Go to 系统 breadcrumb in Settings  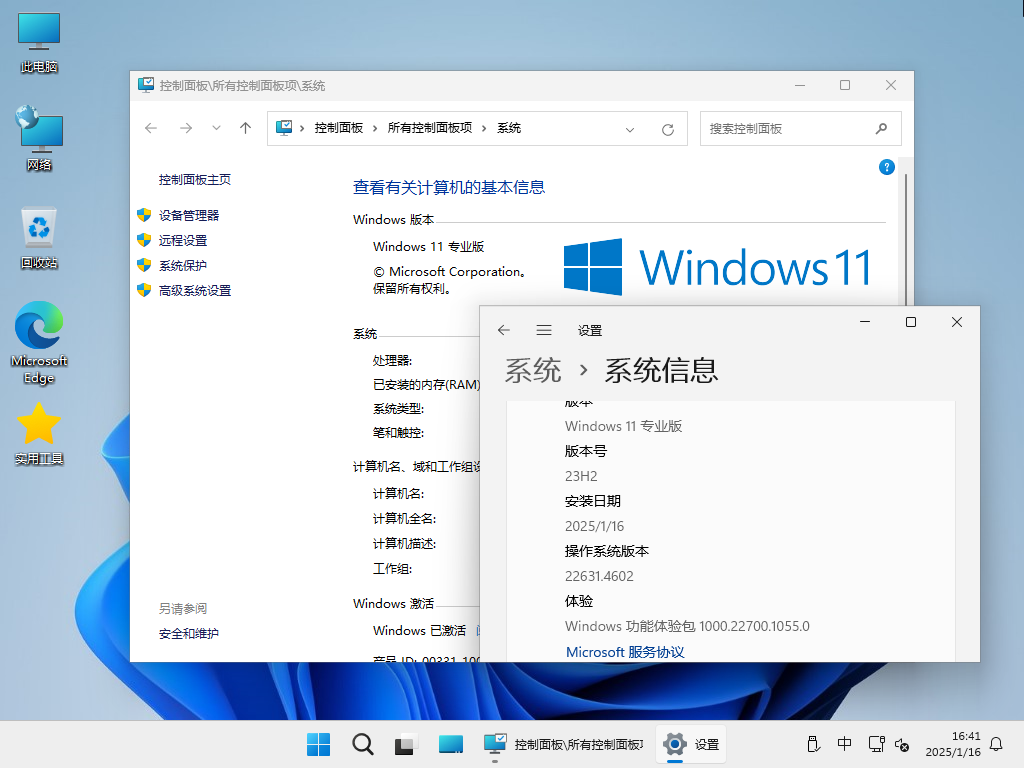click(533, 370)
